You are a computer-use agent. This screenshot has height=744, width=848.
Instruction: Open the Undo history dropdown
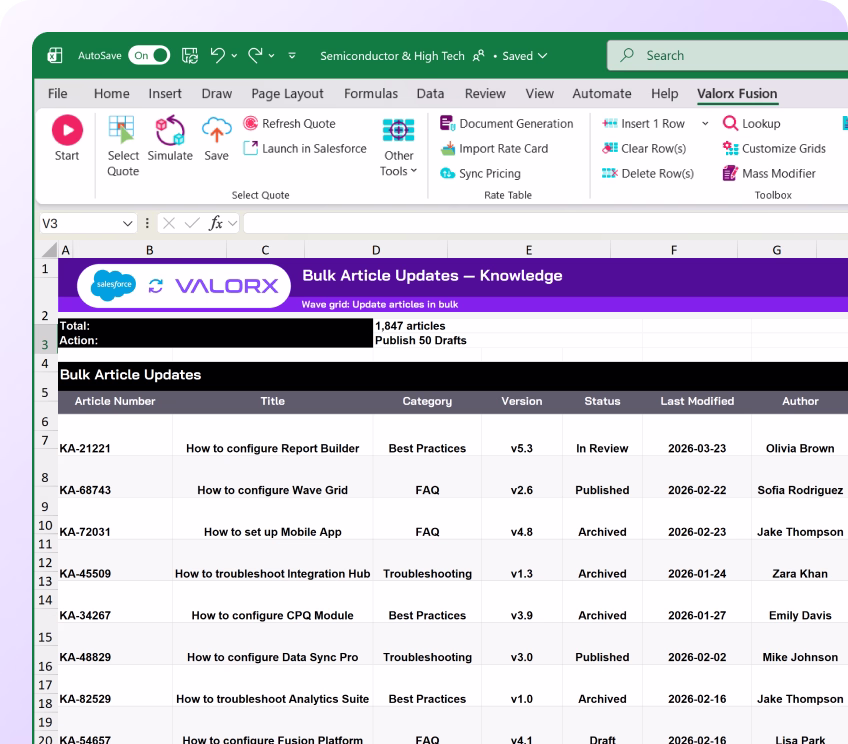tap(234, 56)
